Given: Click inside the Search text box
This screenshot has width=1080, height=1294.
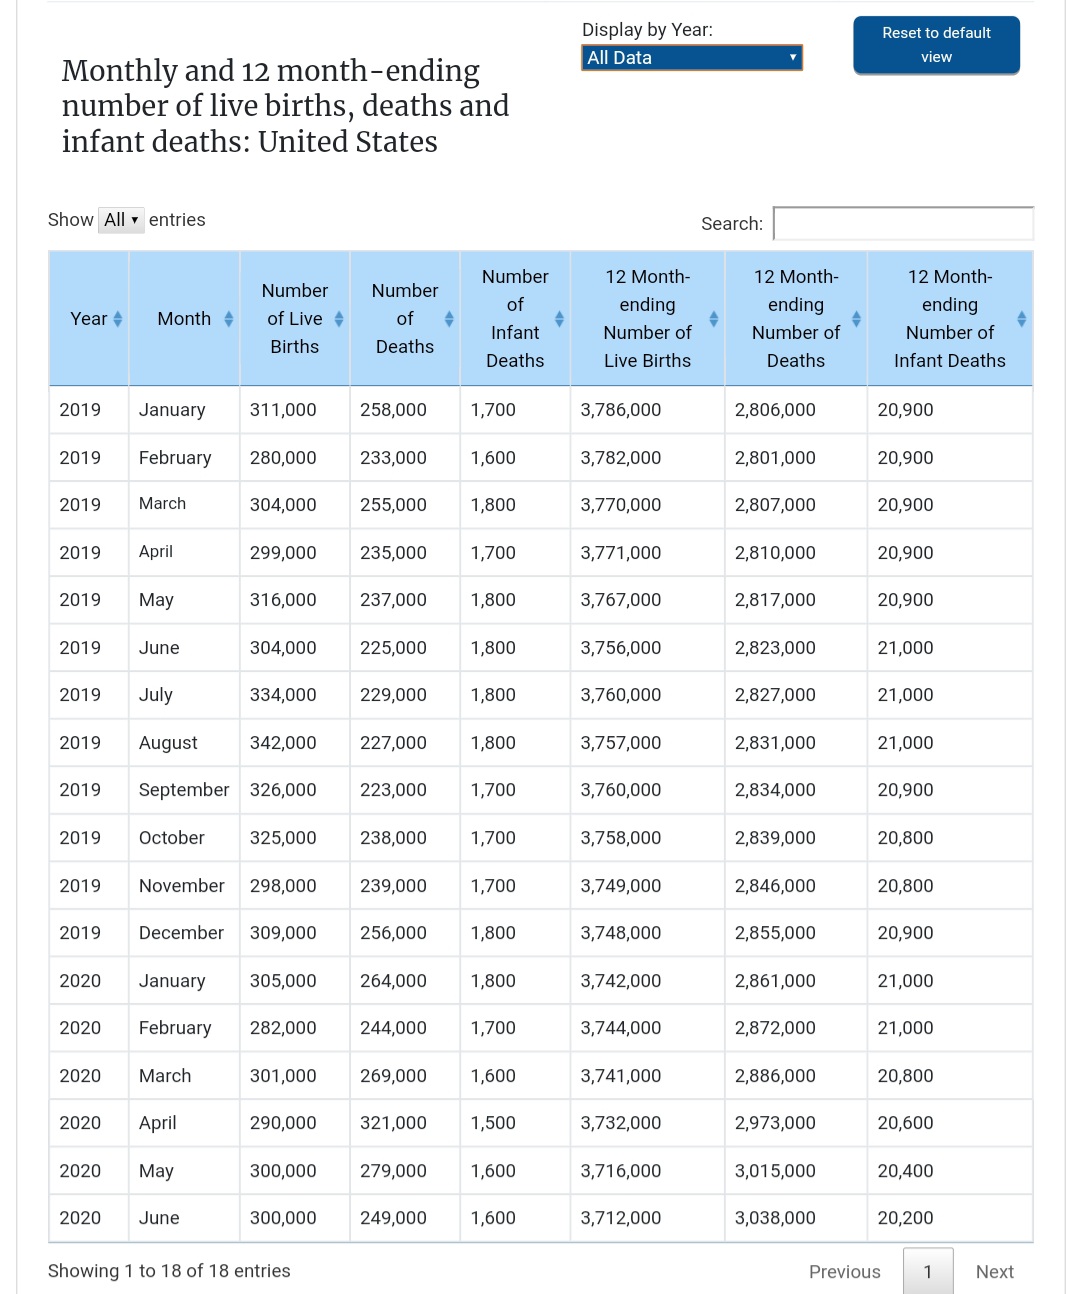Looking at the screenshot, I should [903, 224].
